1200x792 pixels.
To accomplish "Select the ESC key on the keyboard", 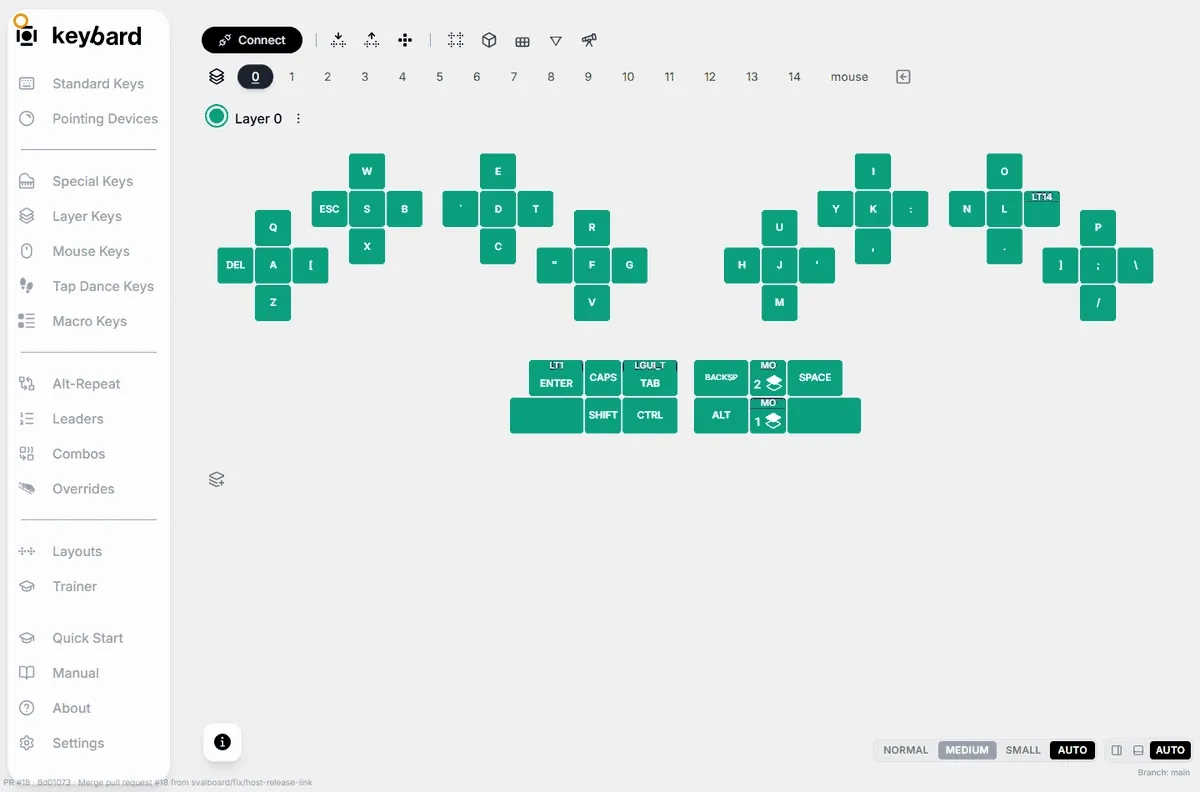I will [329, 209].
